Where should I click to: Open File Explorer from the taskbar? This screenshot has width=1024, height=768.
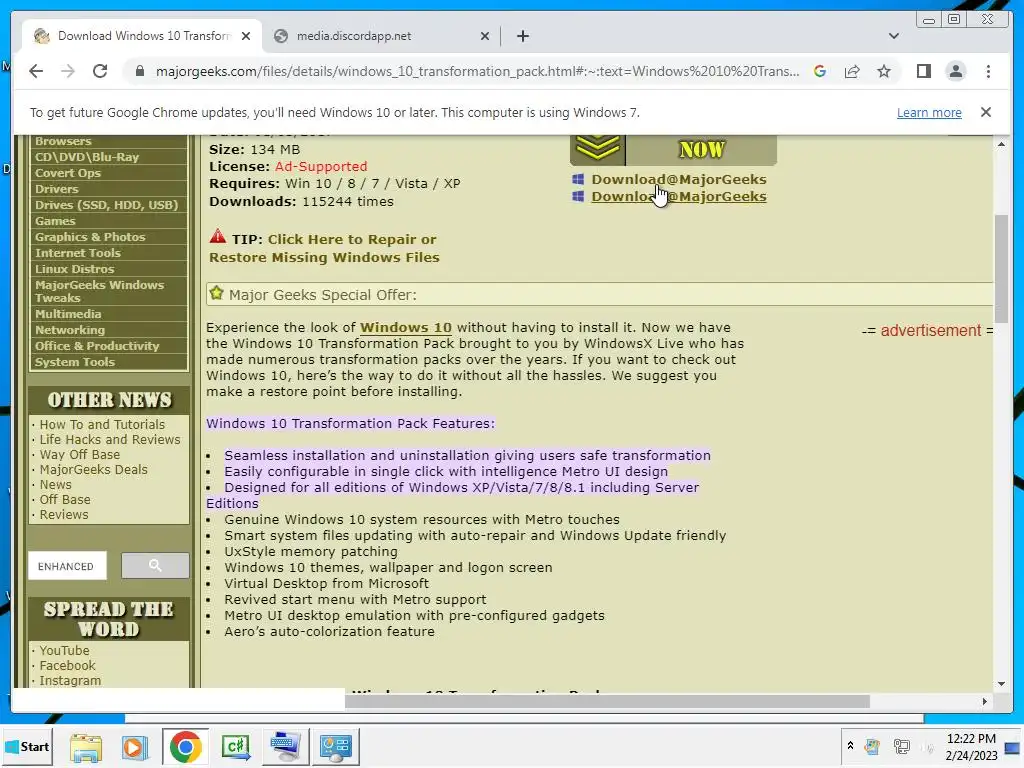coord(86,747)
